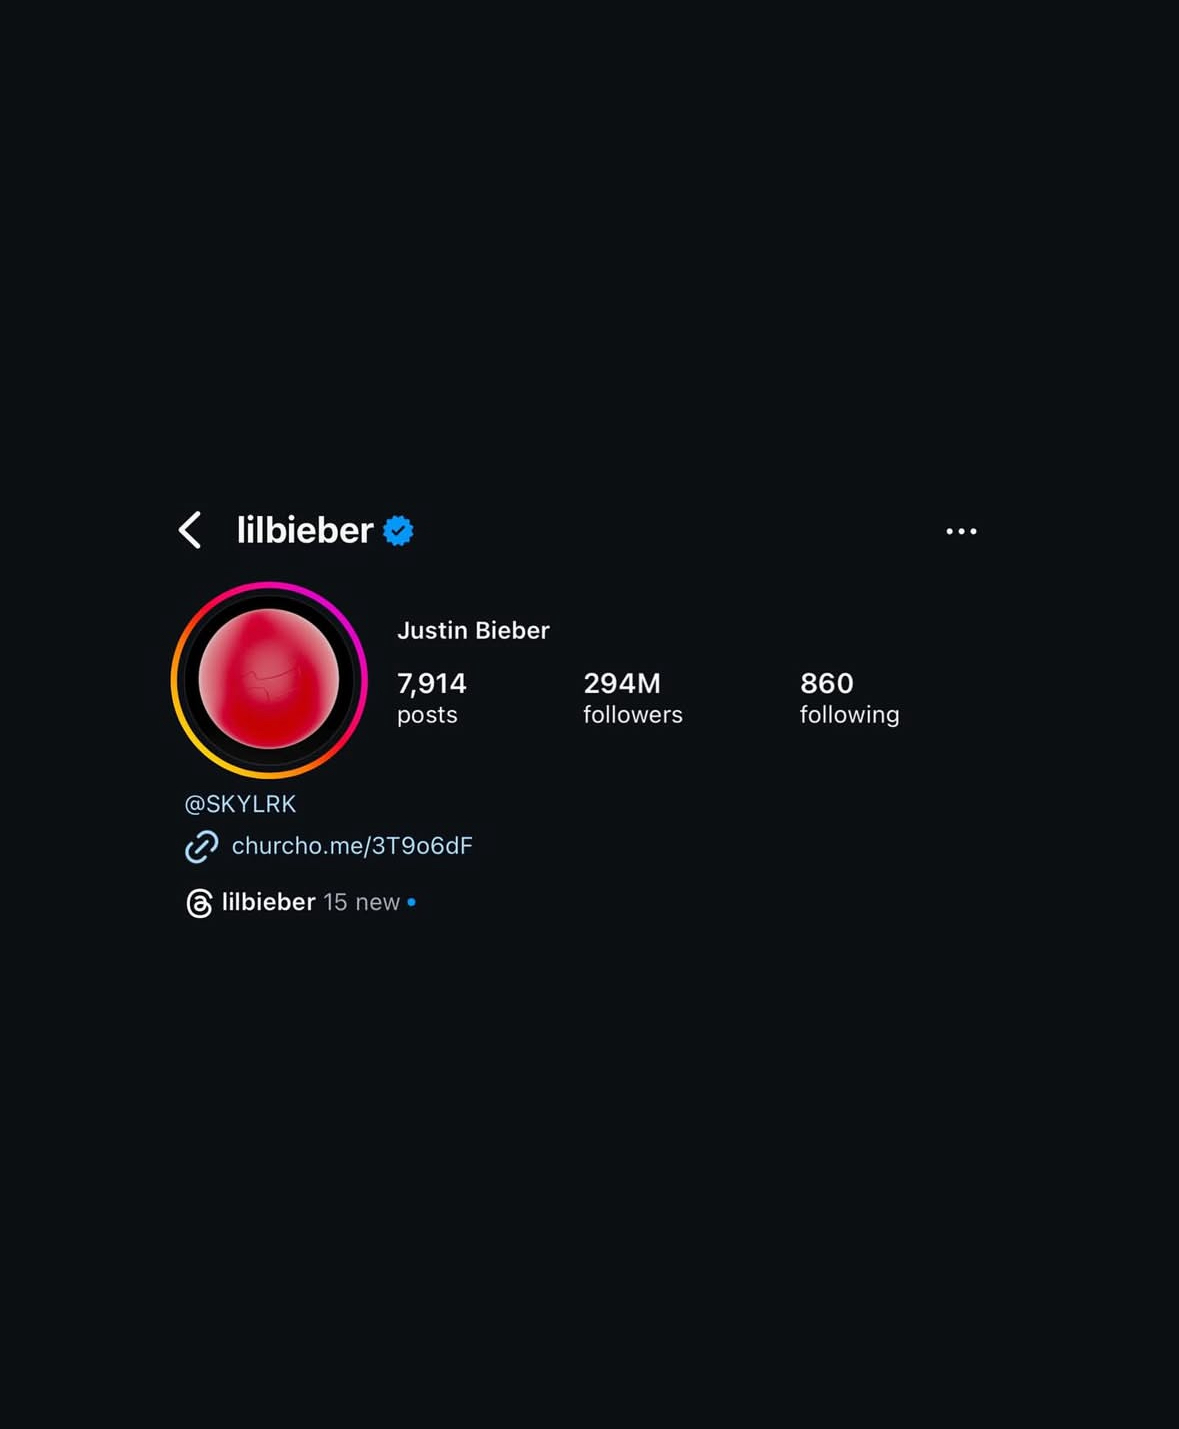1179x1429 pixels.
Task: Open the churcho.me/3T9o6dF link
Action: [x=352, y=846]
